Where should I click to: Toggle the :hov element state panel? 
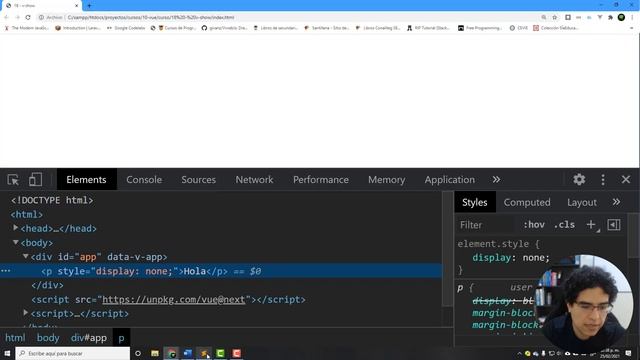coord(534,225)
